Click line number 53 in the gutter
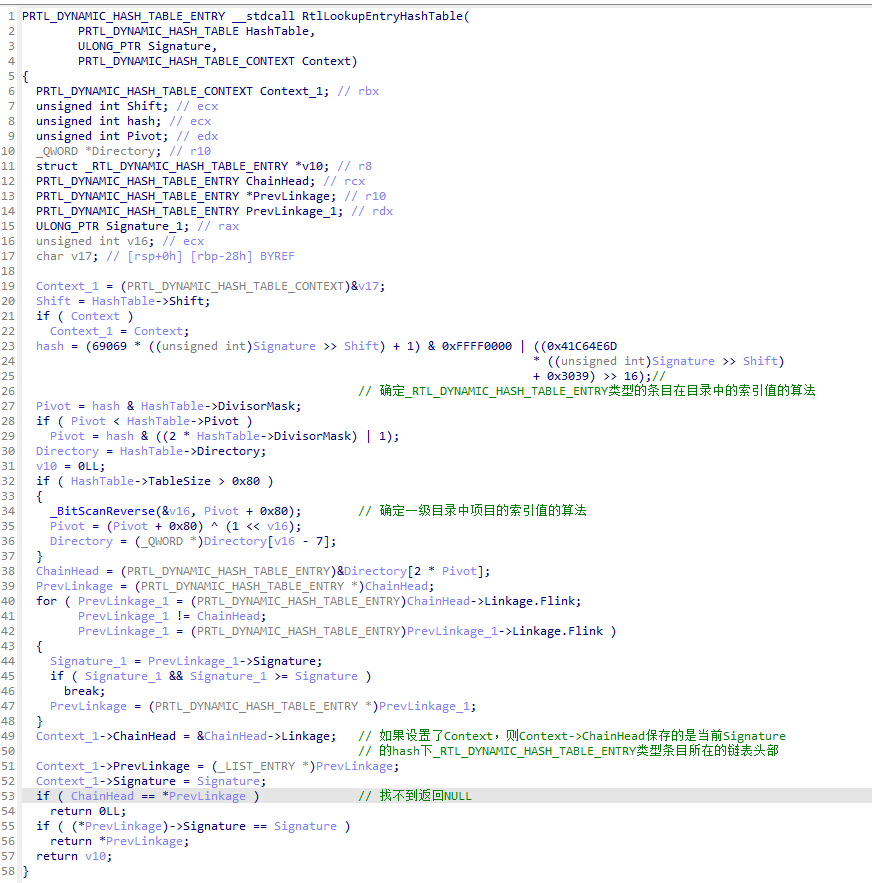872x883 pixels. [x=8, y=796]
